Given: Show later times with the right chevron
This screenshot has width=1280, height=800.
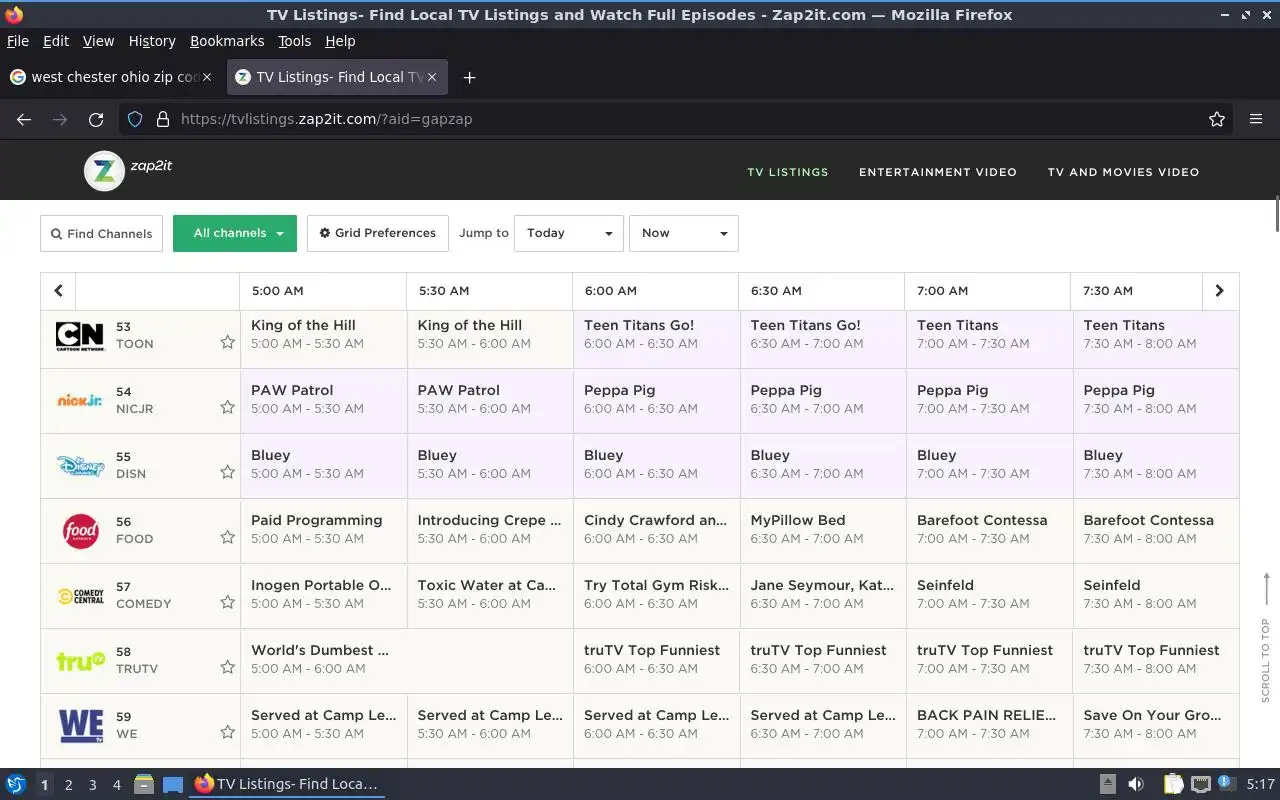Looking at the screenshot, I should pos(1220,291).
